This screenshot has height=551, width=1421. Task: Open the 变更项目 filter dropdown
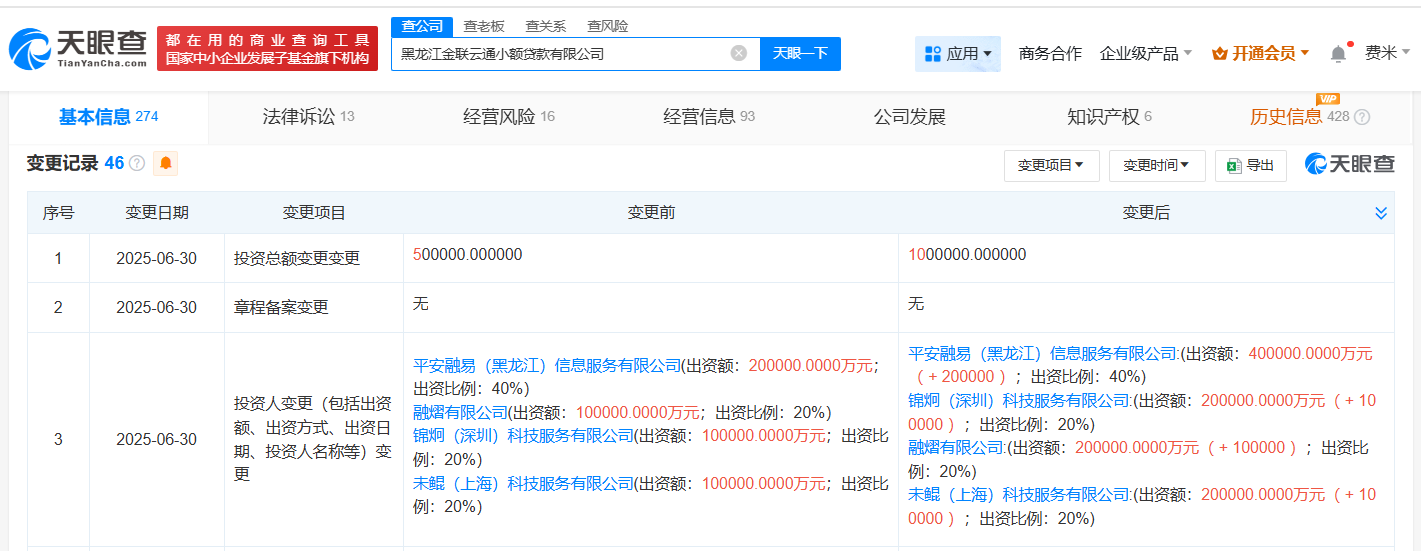(x=1051, y=165)
